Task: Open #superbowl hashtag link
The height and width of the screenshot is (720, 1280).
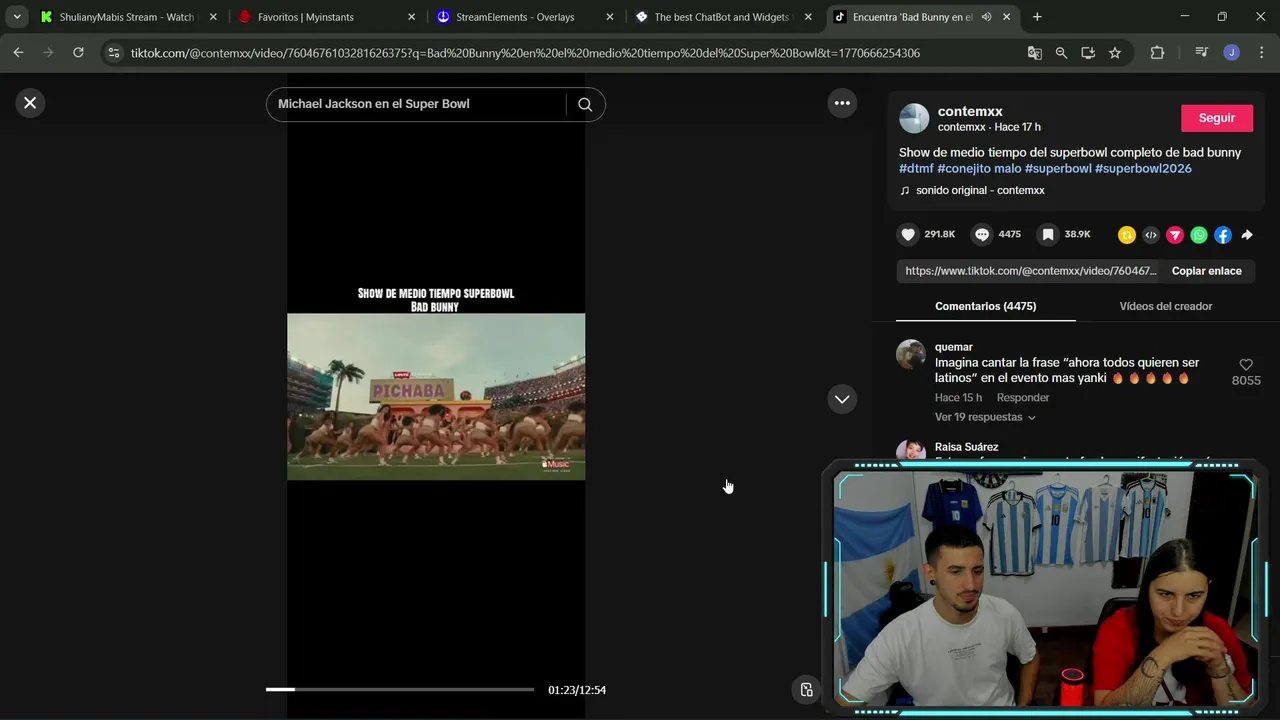Action: (1058, 169)
